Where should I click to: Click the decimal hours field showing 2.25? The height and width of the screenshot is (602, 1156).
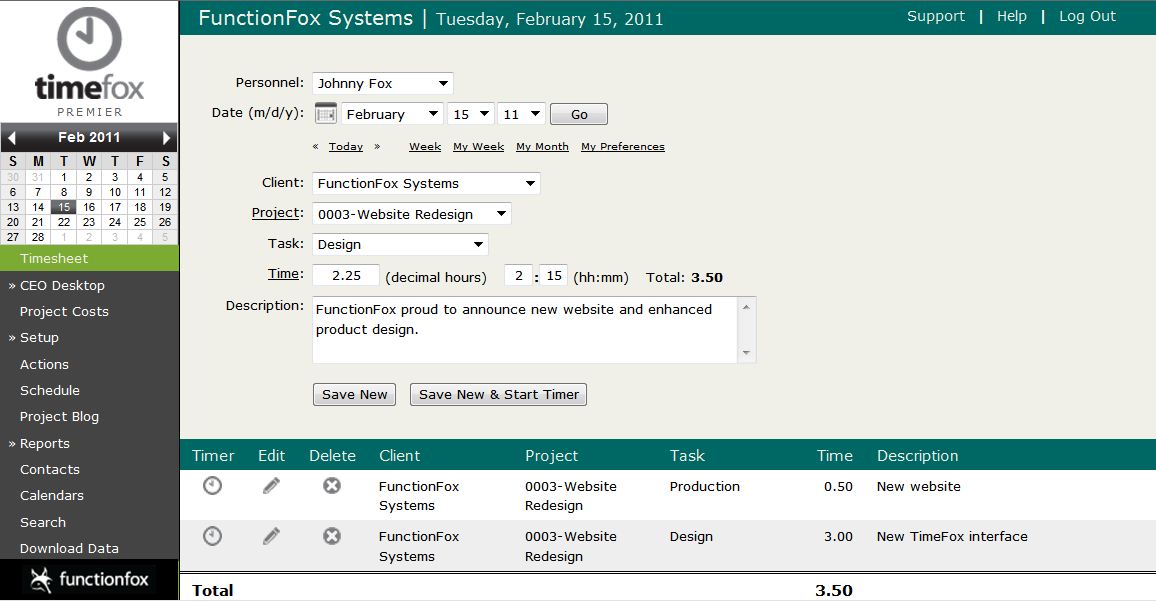[x=346, y=275]
